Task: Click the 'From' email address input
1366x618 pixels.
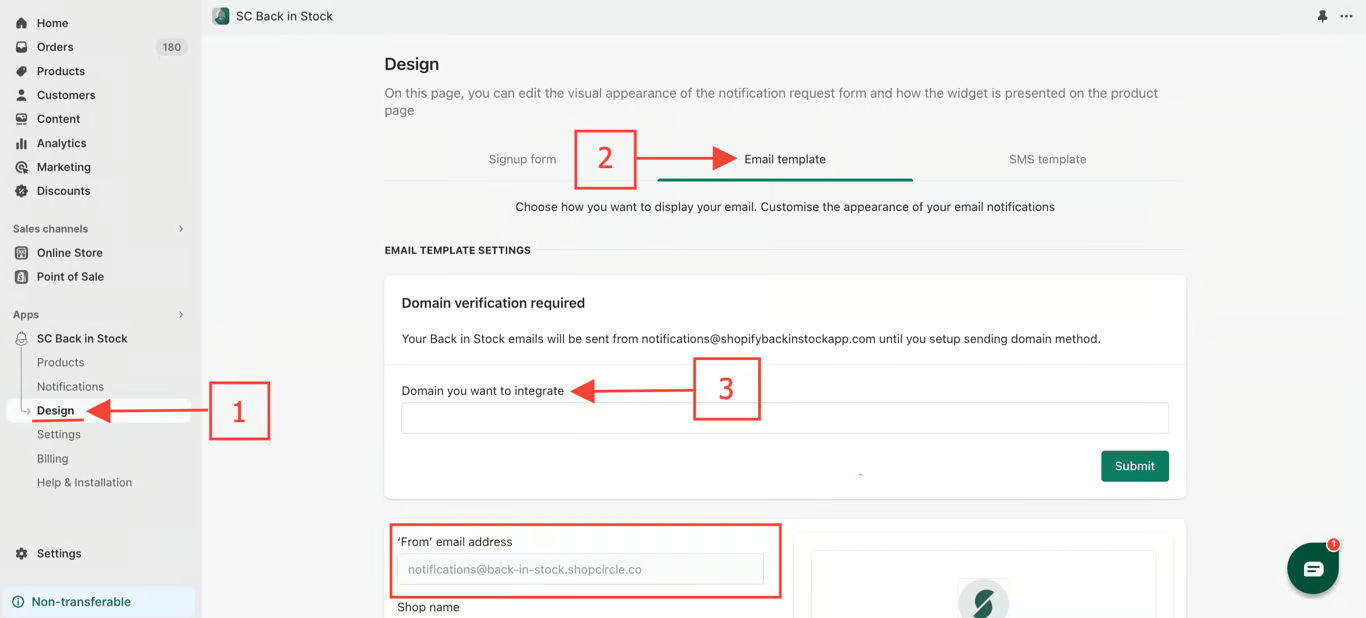Action: click(x=580, y=569)
